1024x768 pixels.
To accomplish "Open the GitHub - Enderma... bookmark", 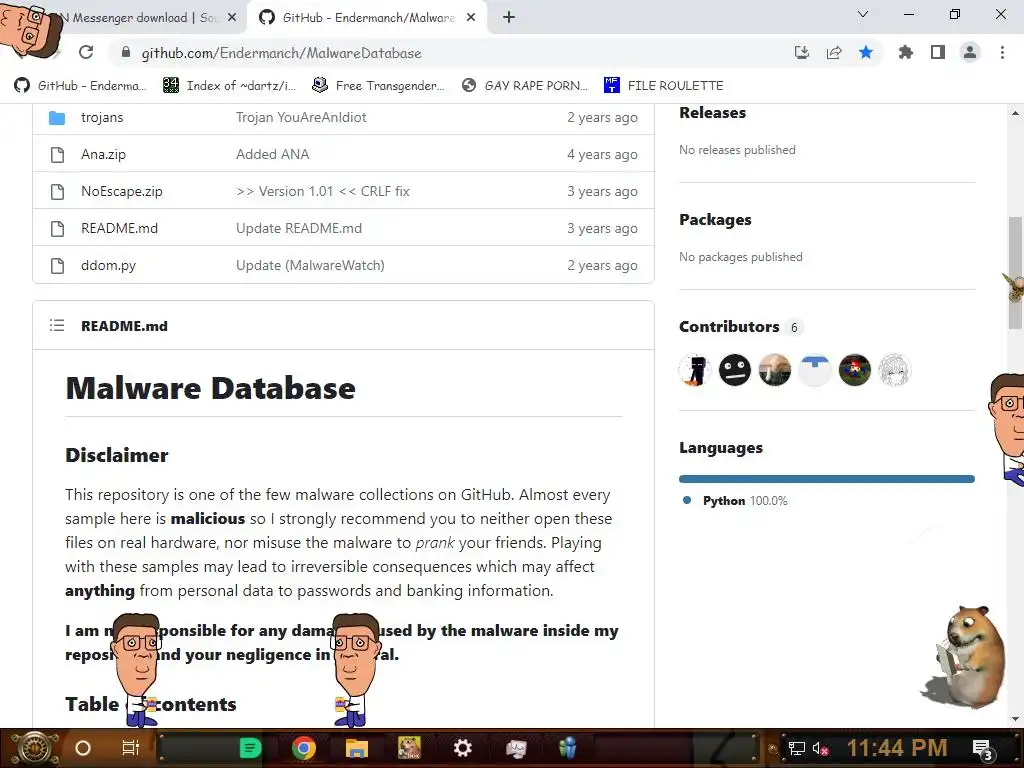I will pos(80,86).
